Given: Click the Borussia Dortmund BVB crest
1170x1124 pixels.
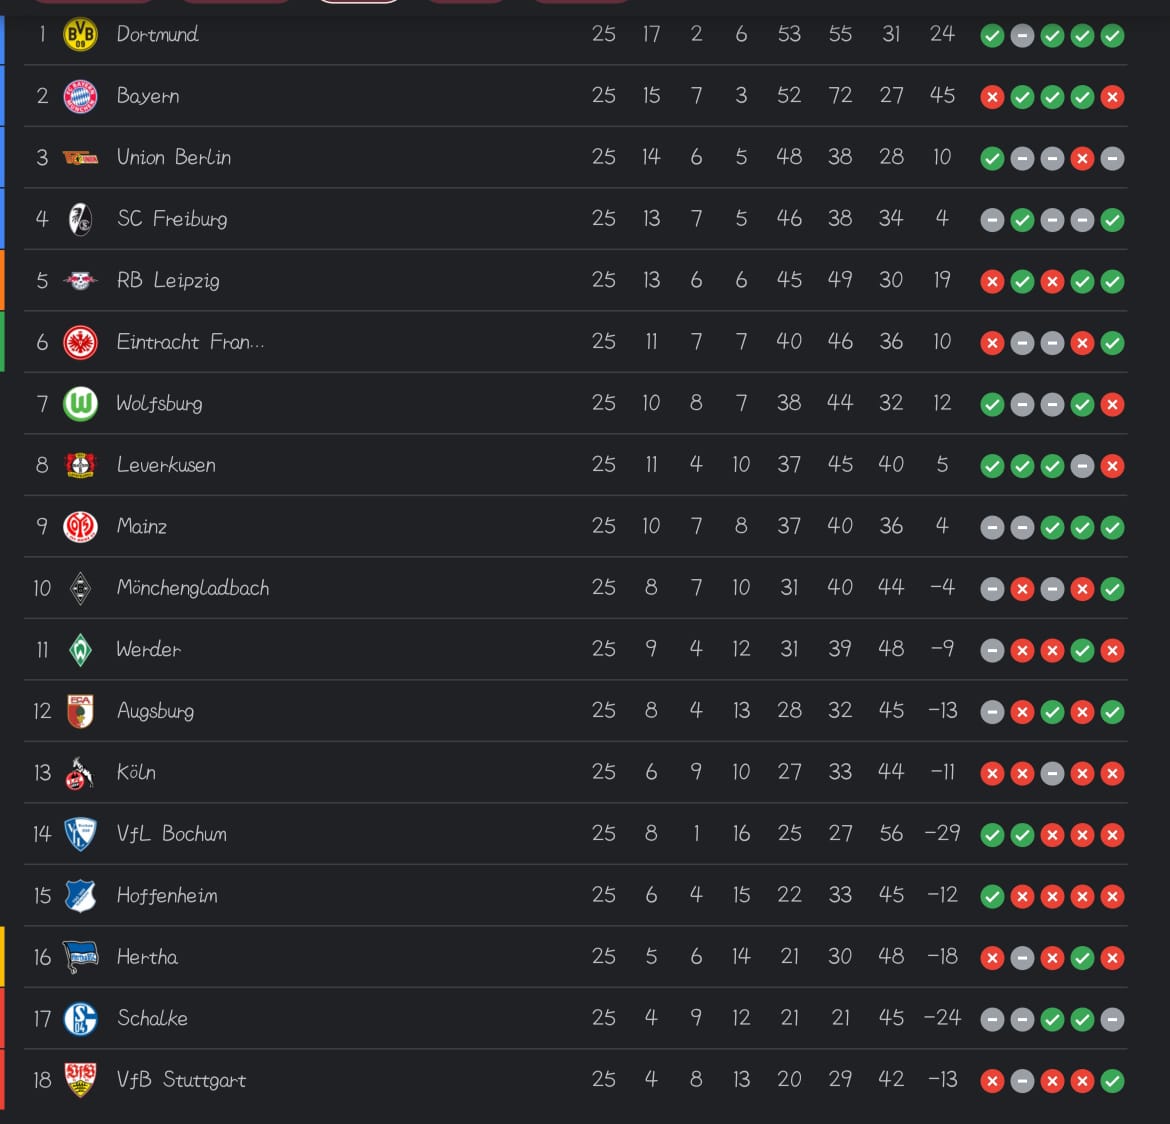Looking at the screenshot, I should tap(80, 35).
